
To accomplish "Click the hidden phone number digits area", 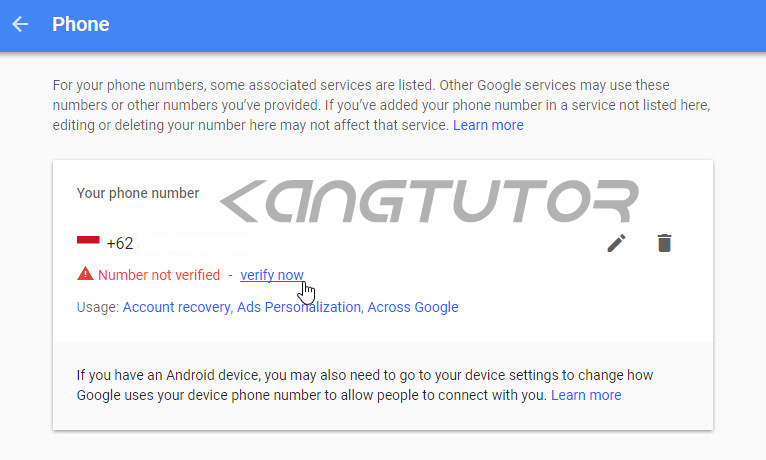I will click(x=193, y=243).
